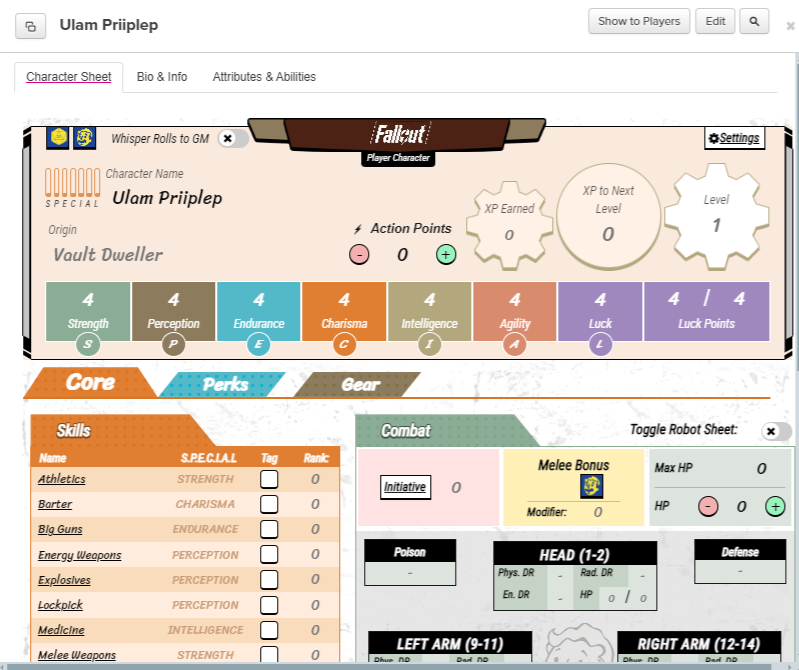Screen dimensions: 799x670
Task: Open the Perks section tab
Action: pos(226,384)
